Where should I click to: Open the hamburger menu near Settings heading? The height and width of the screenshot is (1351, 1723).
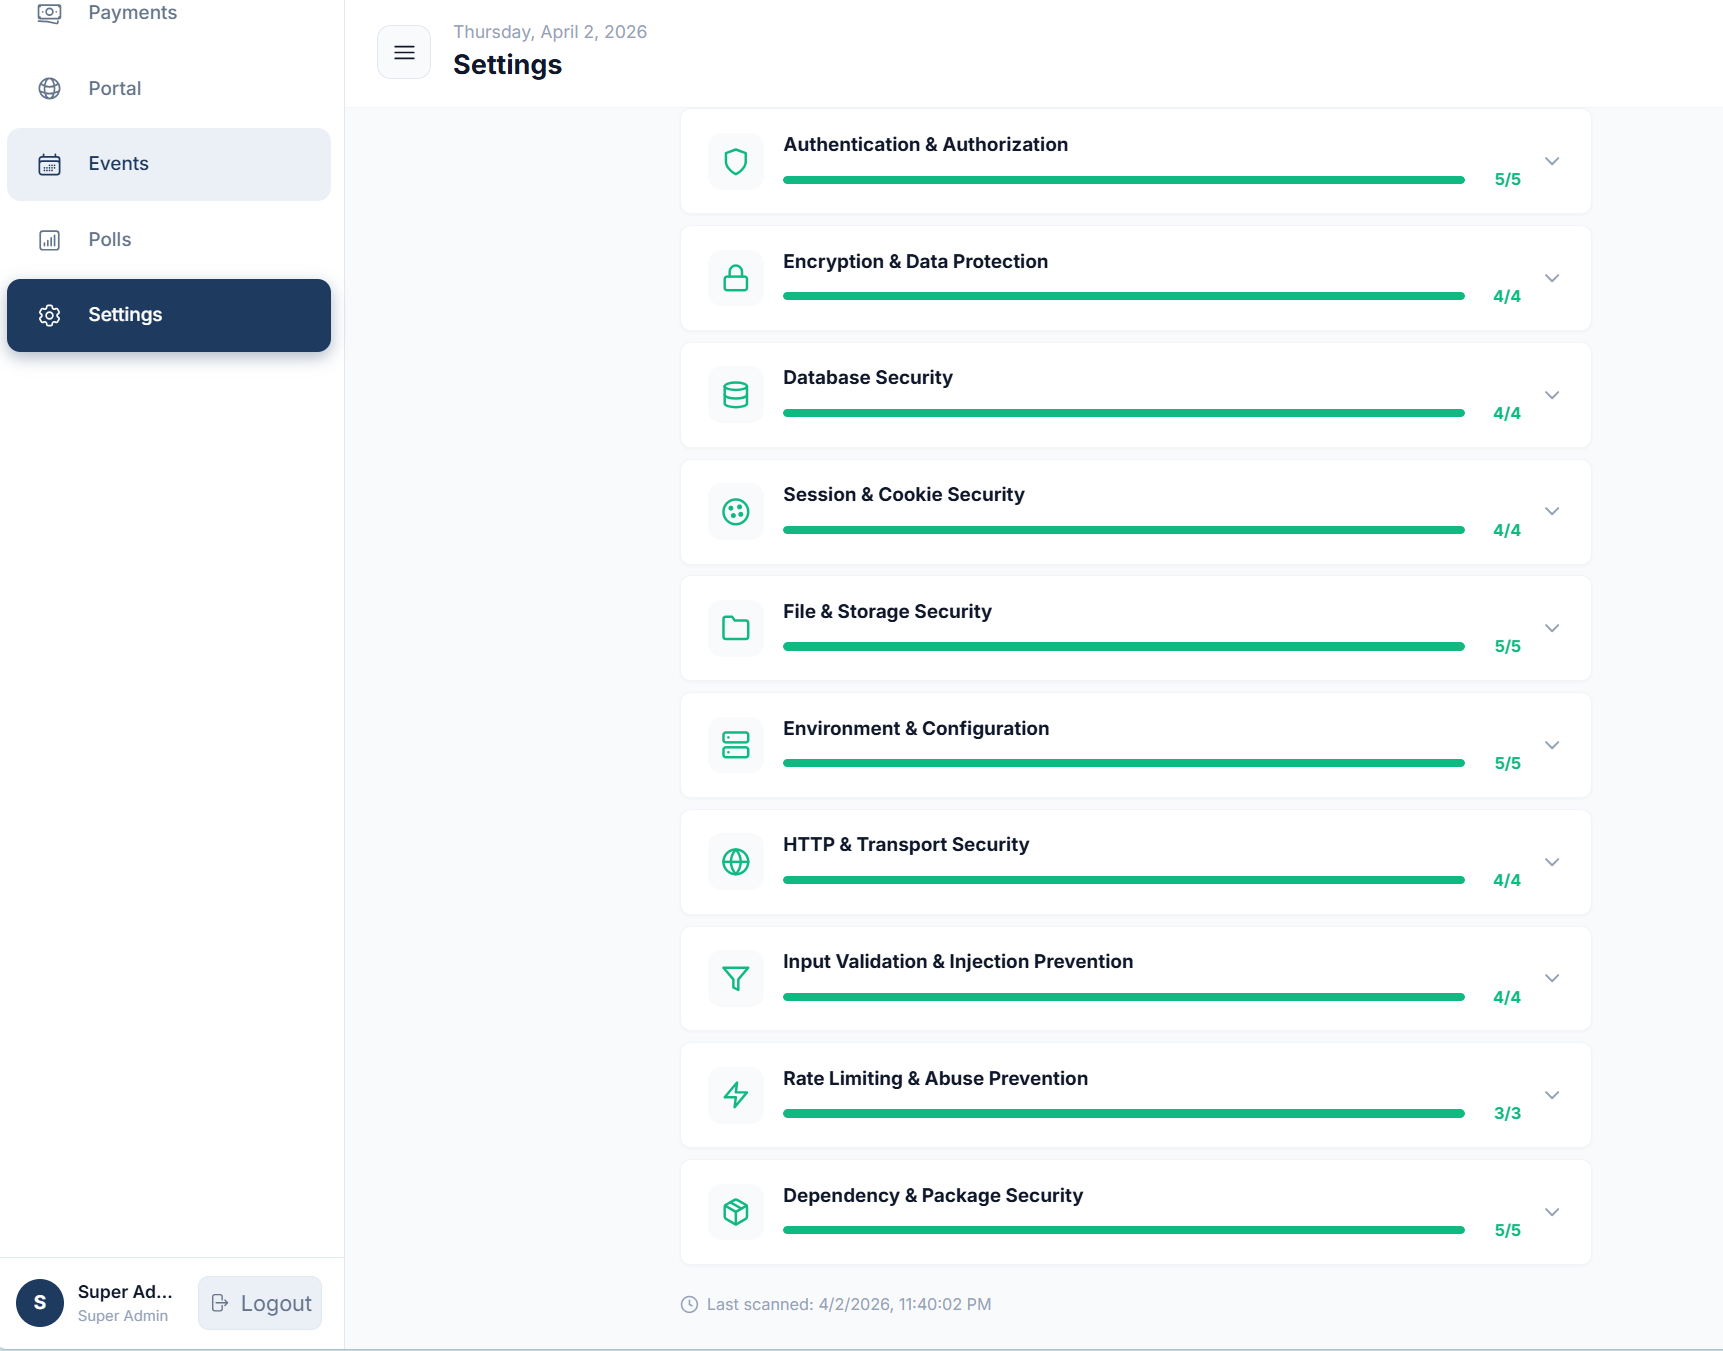[x=404, y=52]
